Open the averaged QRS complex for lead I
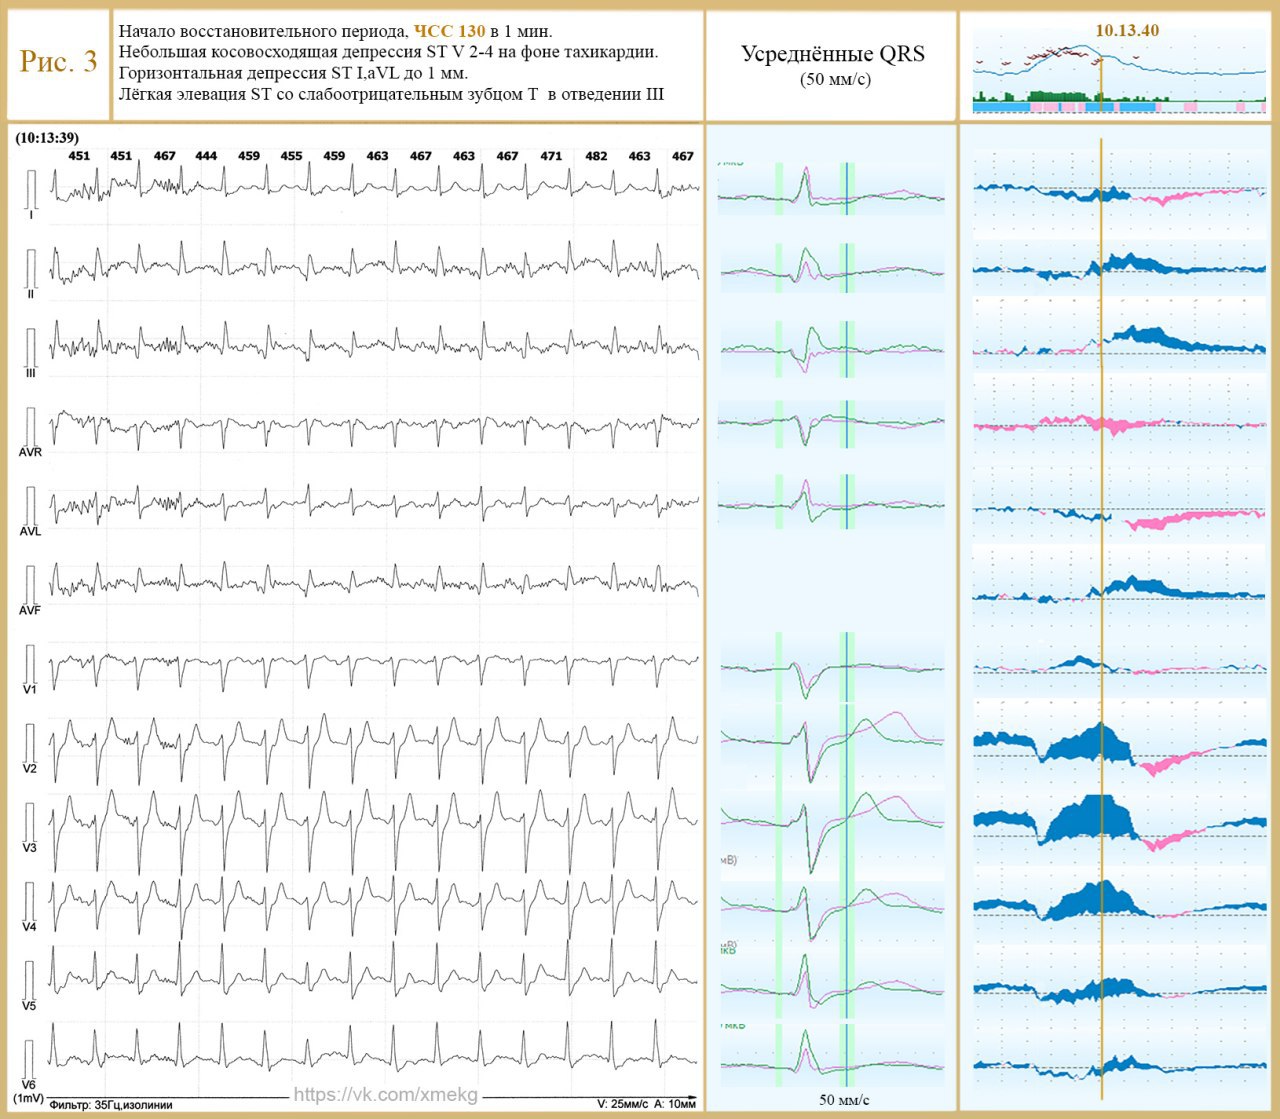 coord(831,191)
